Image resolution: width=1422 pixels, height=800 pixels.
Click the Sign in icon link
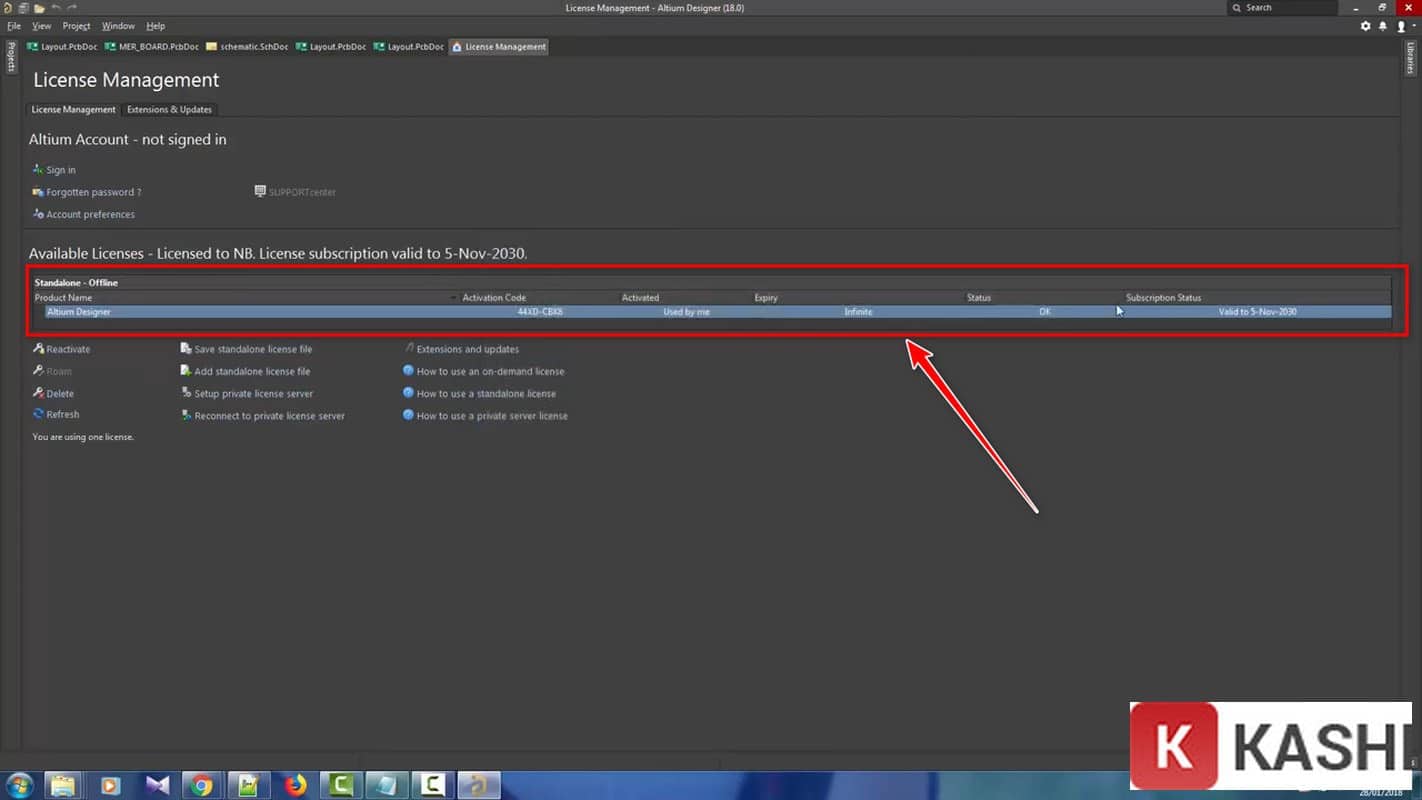(38, 170)
